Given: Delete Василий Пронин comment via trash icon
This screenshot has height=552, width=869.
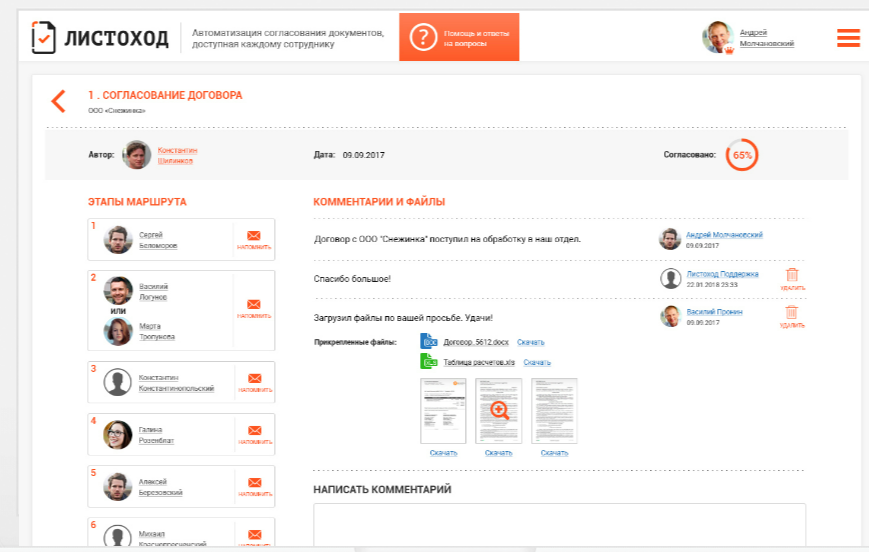Looking at the screenshot, I should 792,312.
